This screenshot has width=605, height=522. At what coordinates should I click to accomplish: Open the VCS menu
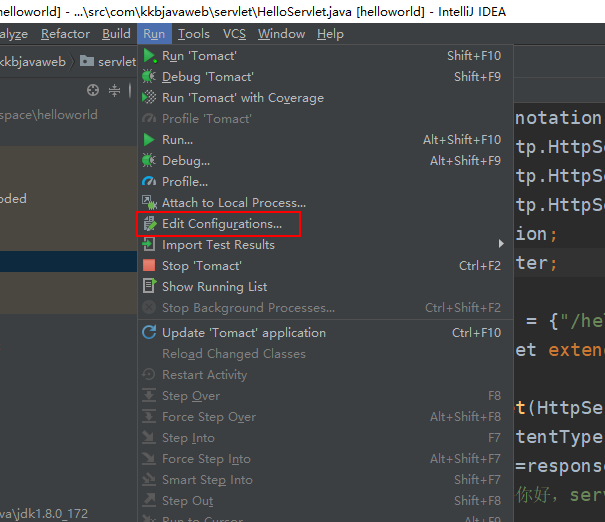coord(234,34)
